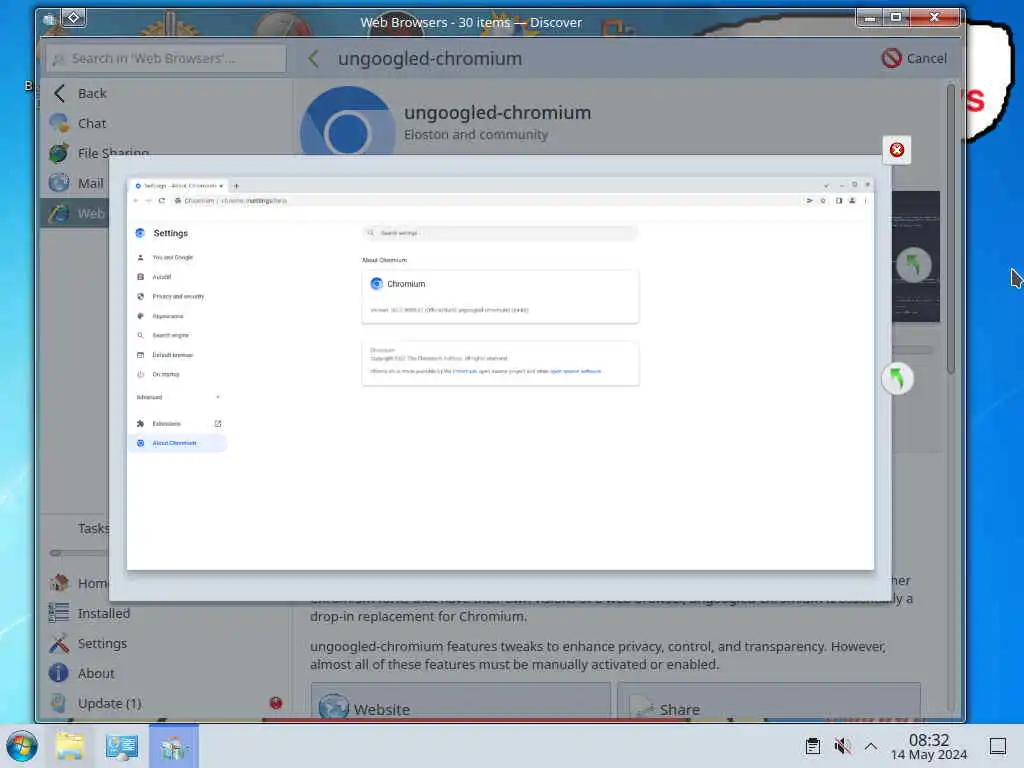
Task: Open the Chat category
Action: click(x=166, y=123)
